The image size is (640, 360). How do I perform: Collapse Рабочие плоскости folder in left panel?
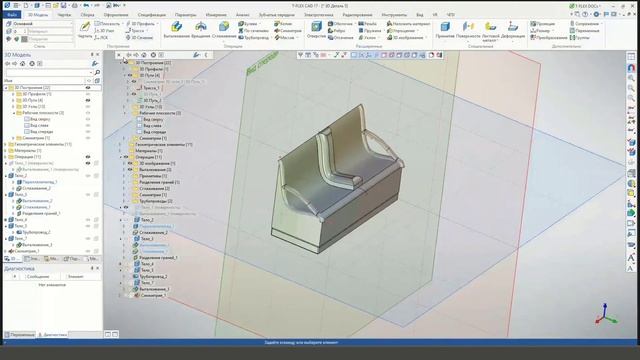[x=13, y=113]
